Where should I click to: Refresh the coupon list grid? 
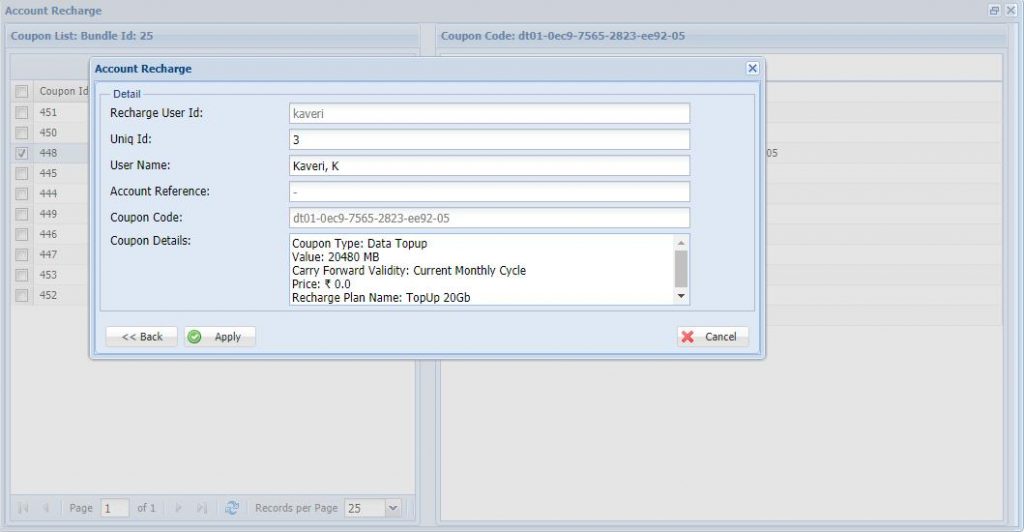tap(232, 508)
